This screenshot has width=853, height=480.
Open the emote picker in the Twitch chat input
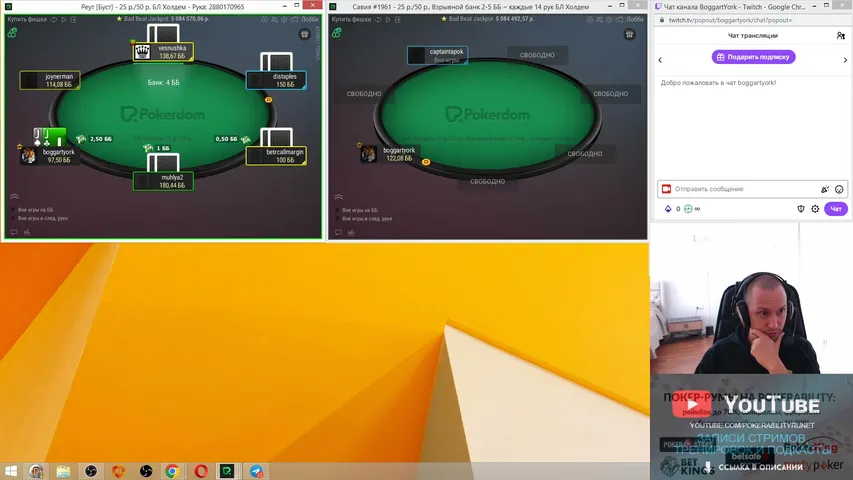839,189
